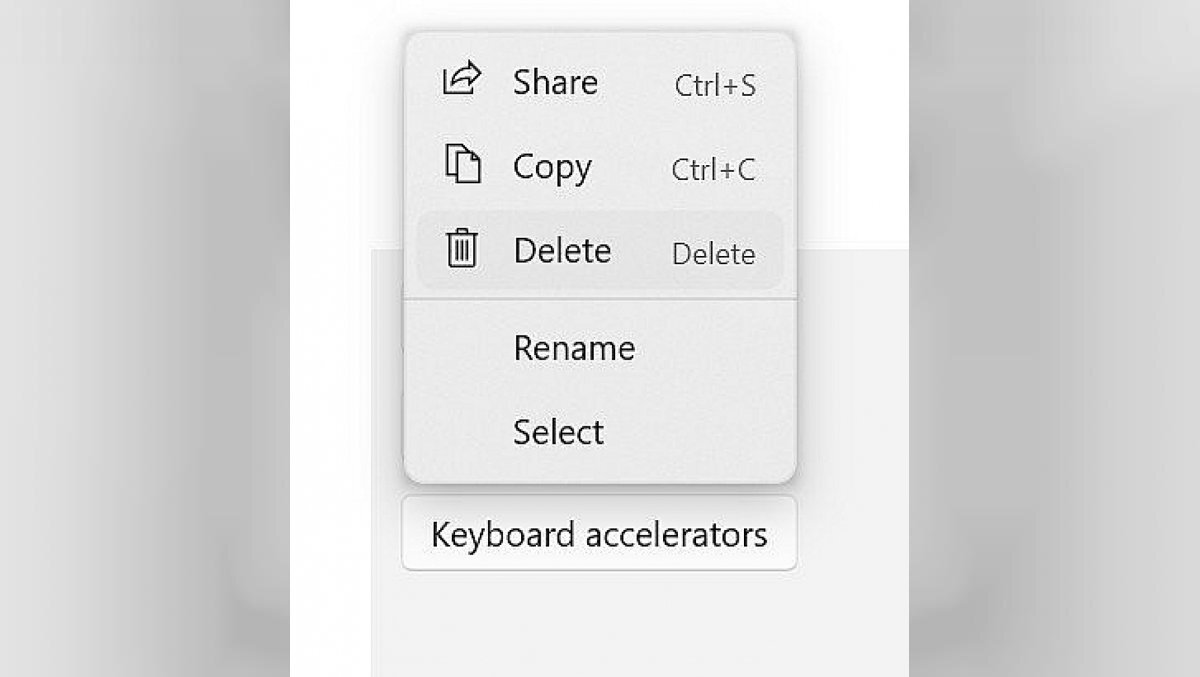The image size is (1200, 677).
Task: Click the empty panel below Keyboard accelerators
Action: point(640,625)
